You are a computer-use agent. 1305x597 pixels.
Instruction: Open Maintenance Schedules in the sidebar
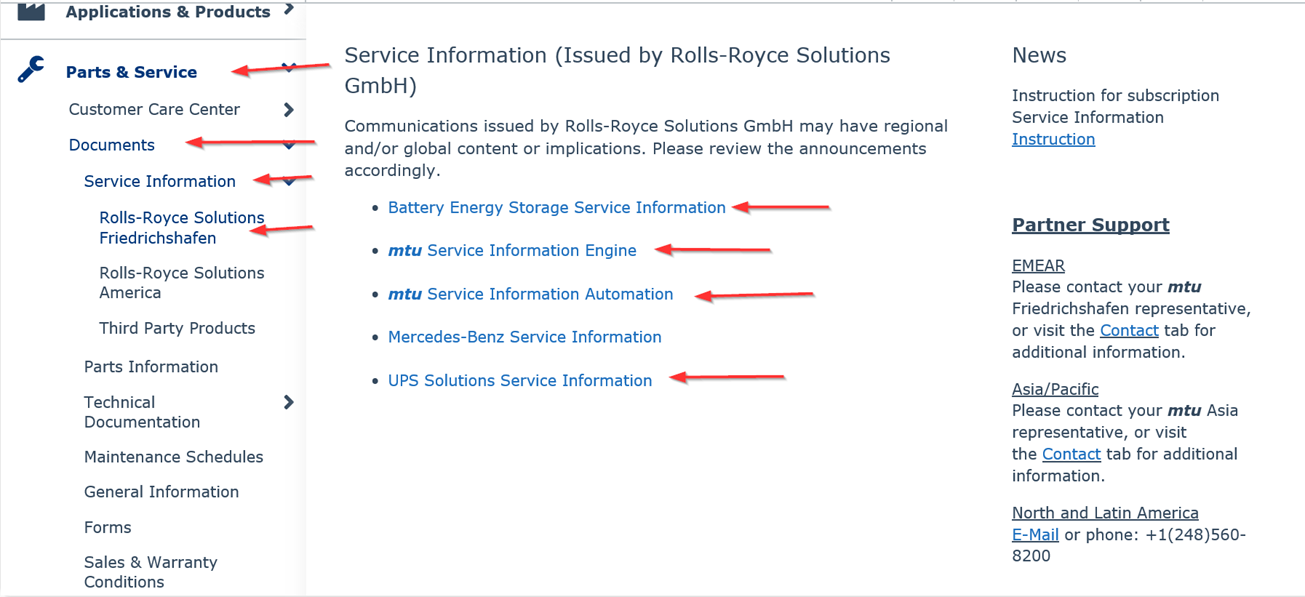tap(174, 457)
